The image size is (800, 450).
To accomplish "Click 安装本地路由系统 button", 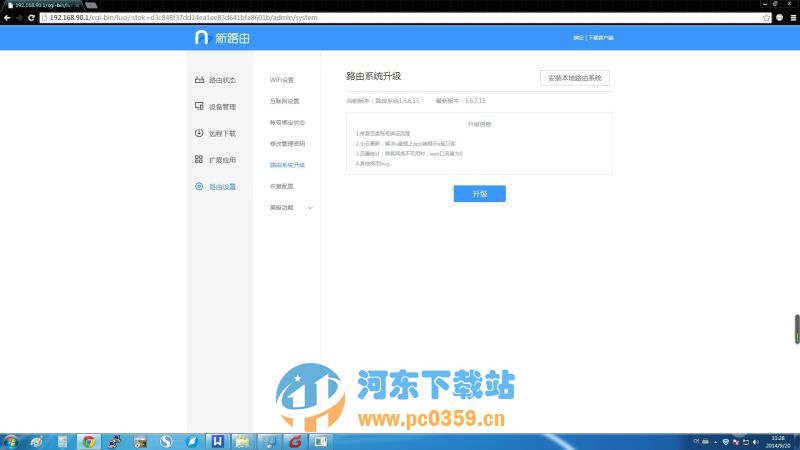I will (574, 78).
